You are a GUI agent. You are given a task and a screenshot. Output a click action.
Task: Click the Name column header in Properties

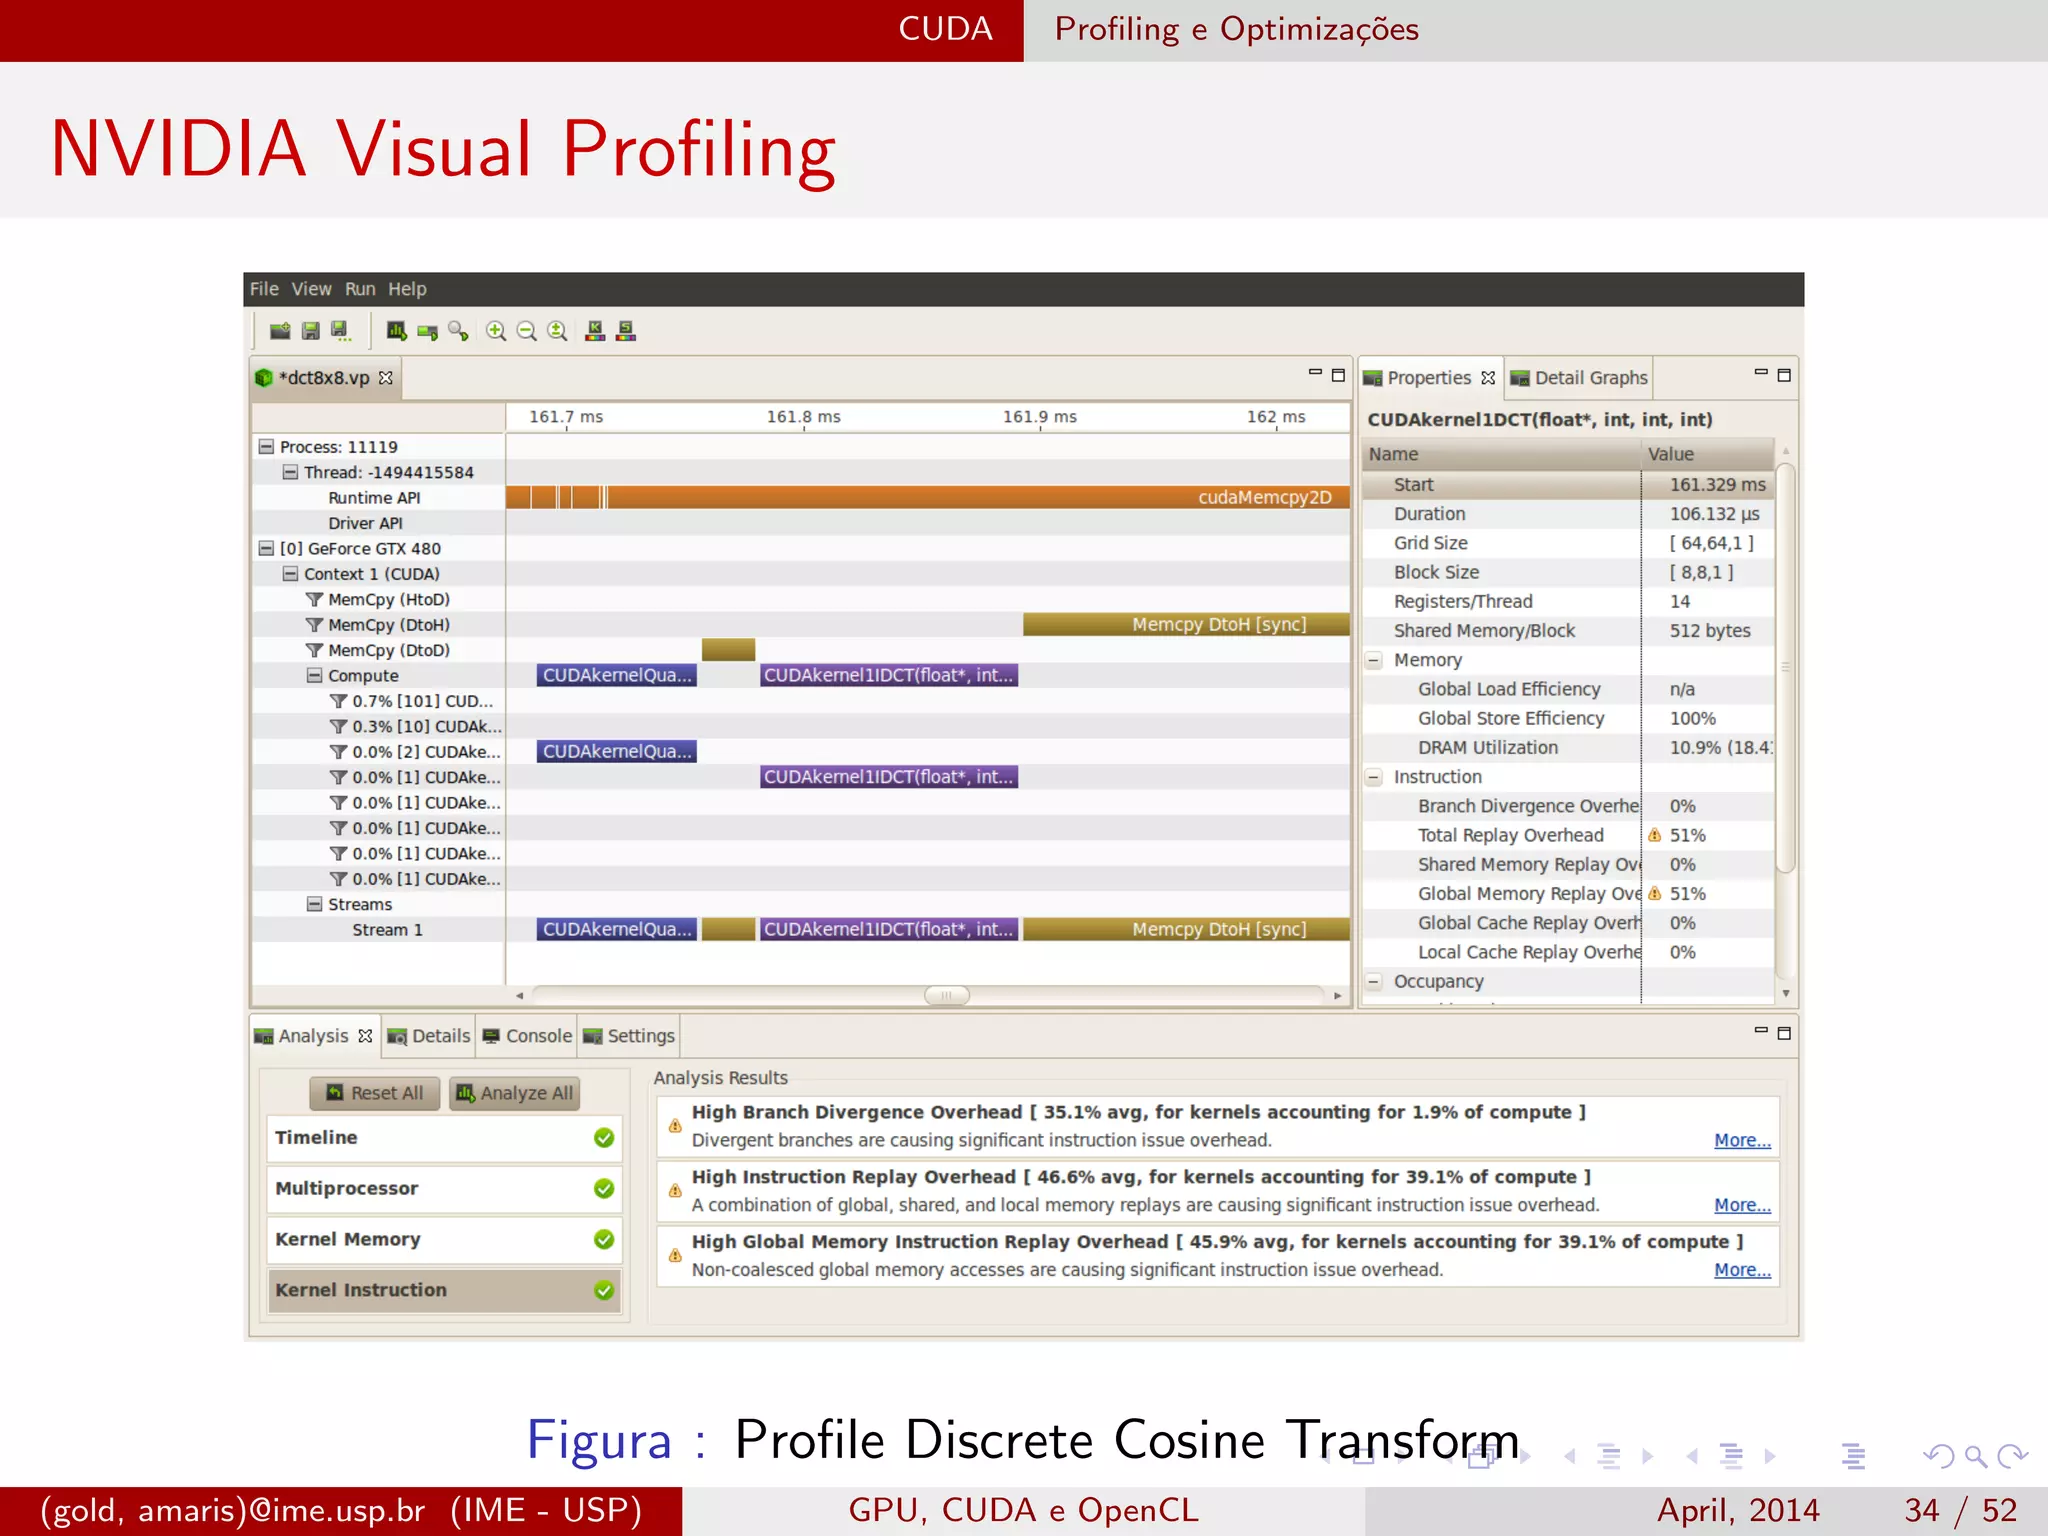(x=1502, y=454)
